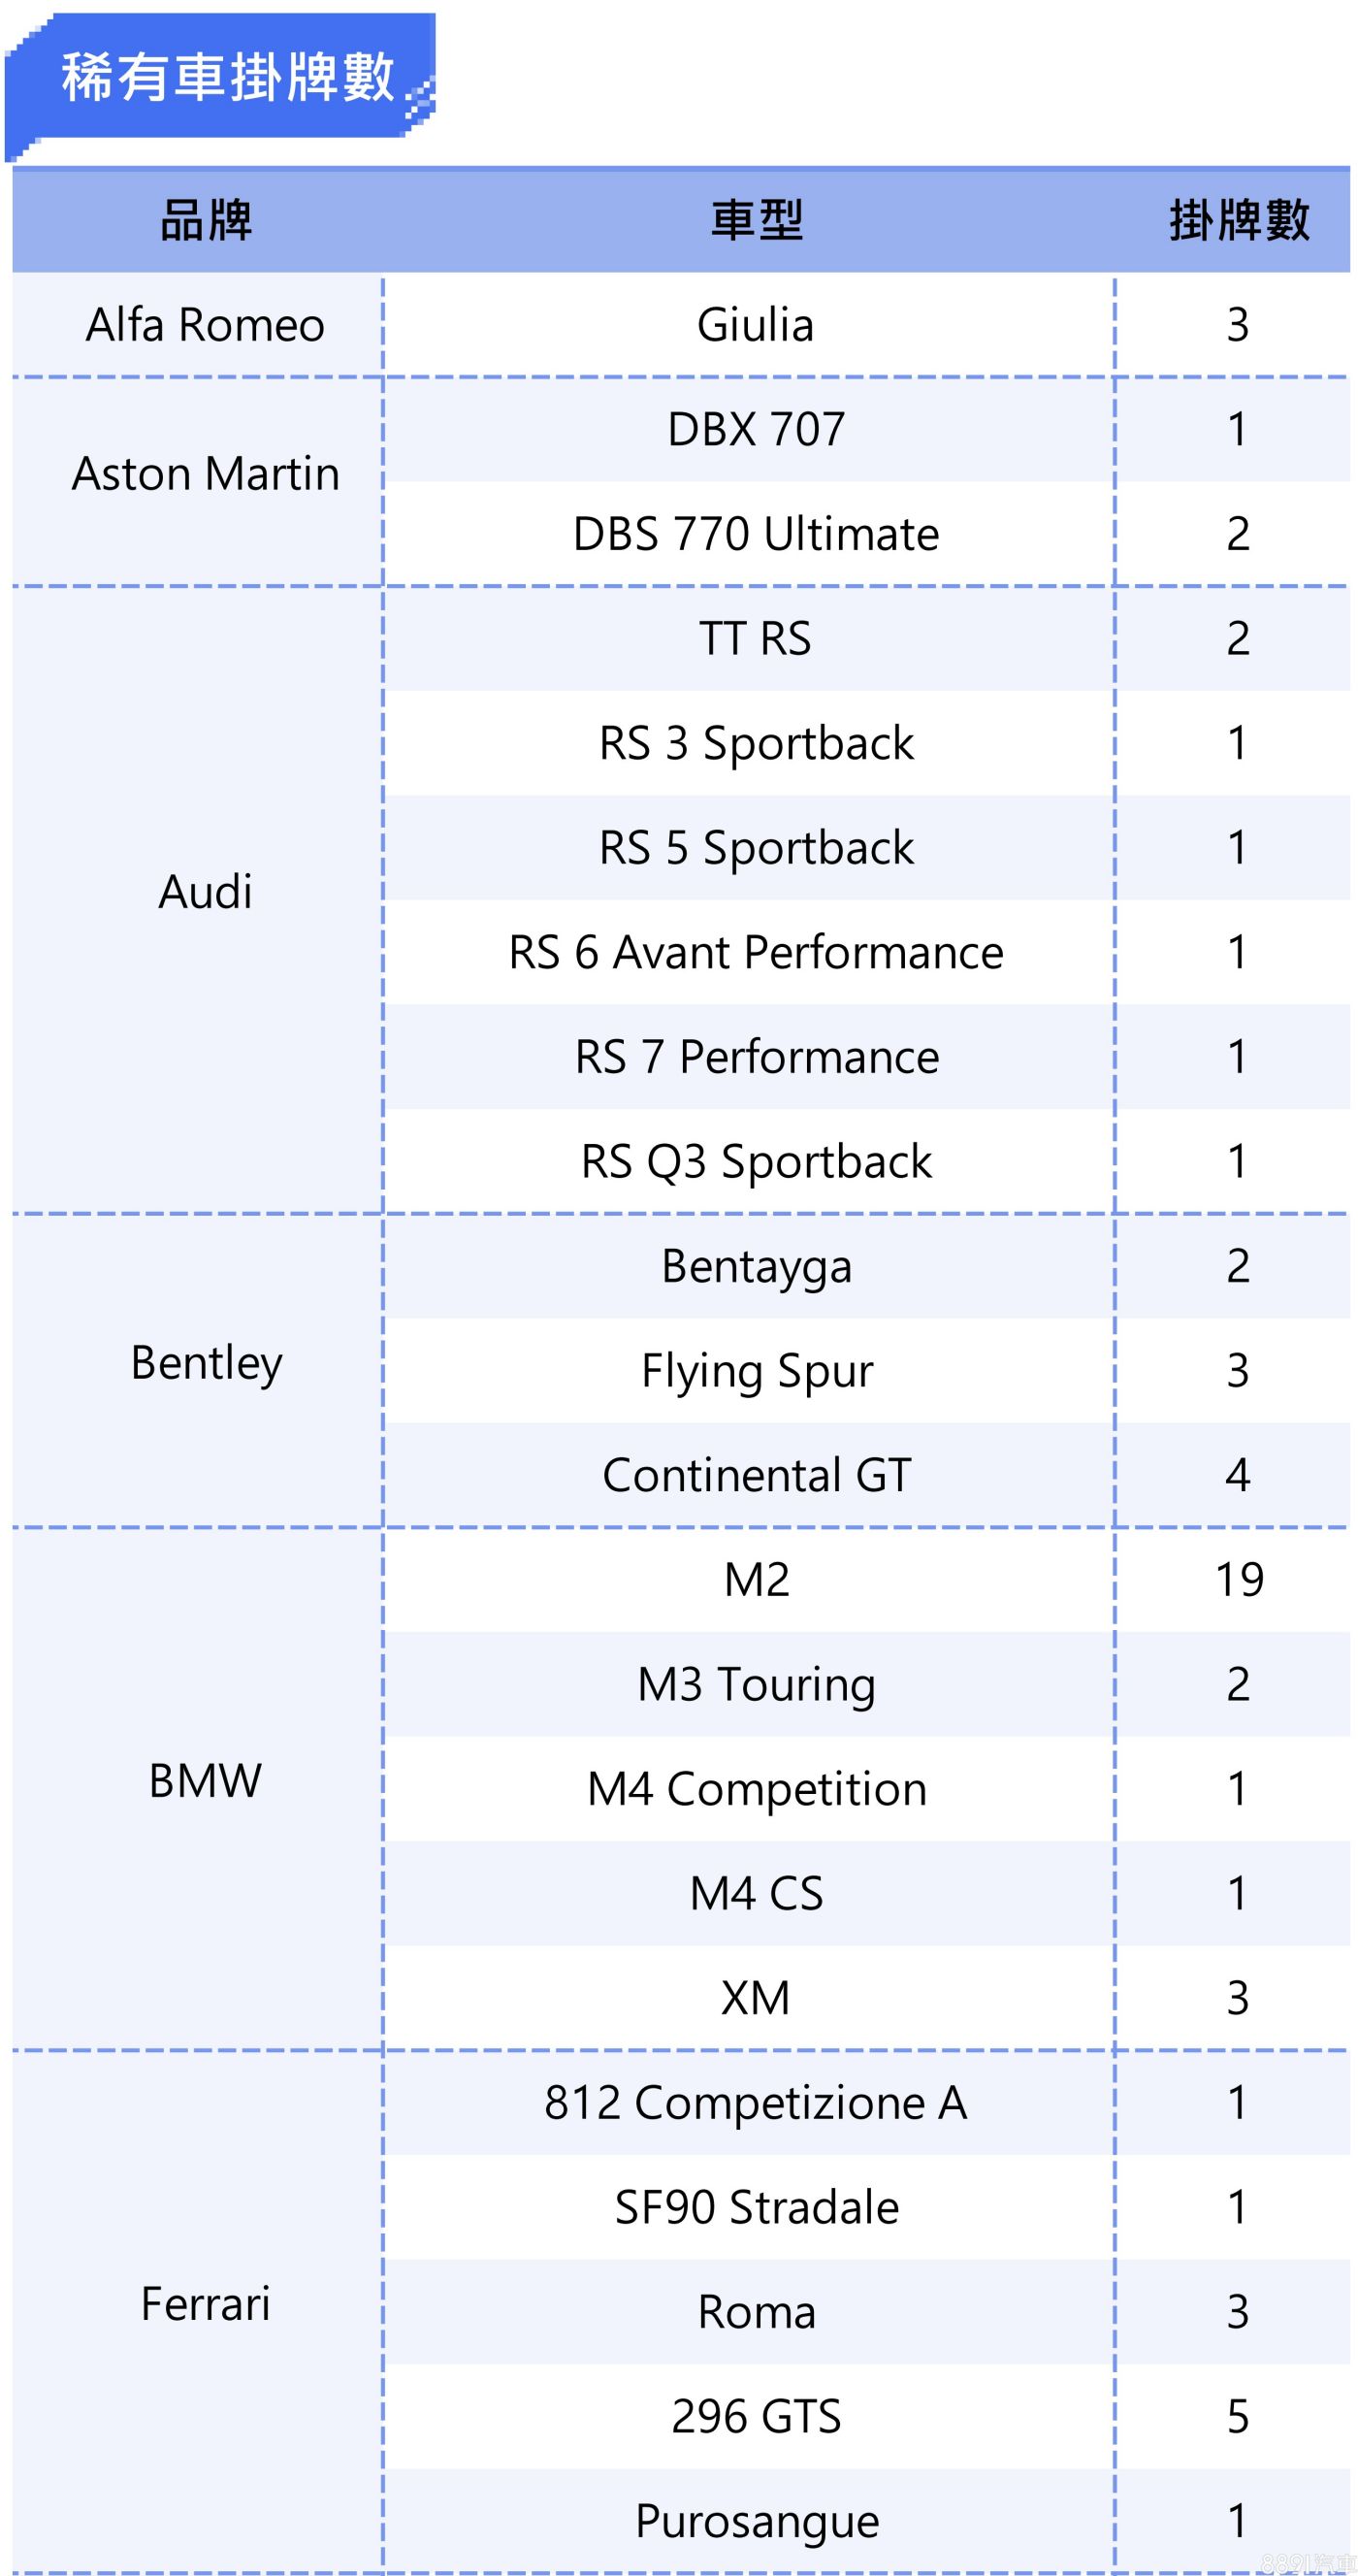Select the 812 Competizione A model
Screen dimensions: 1358x2576
click(756, 2102)
